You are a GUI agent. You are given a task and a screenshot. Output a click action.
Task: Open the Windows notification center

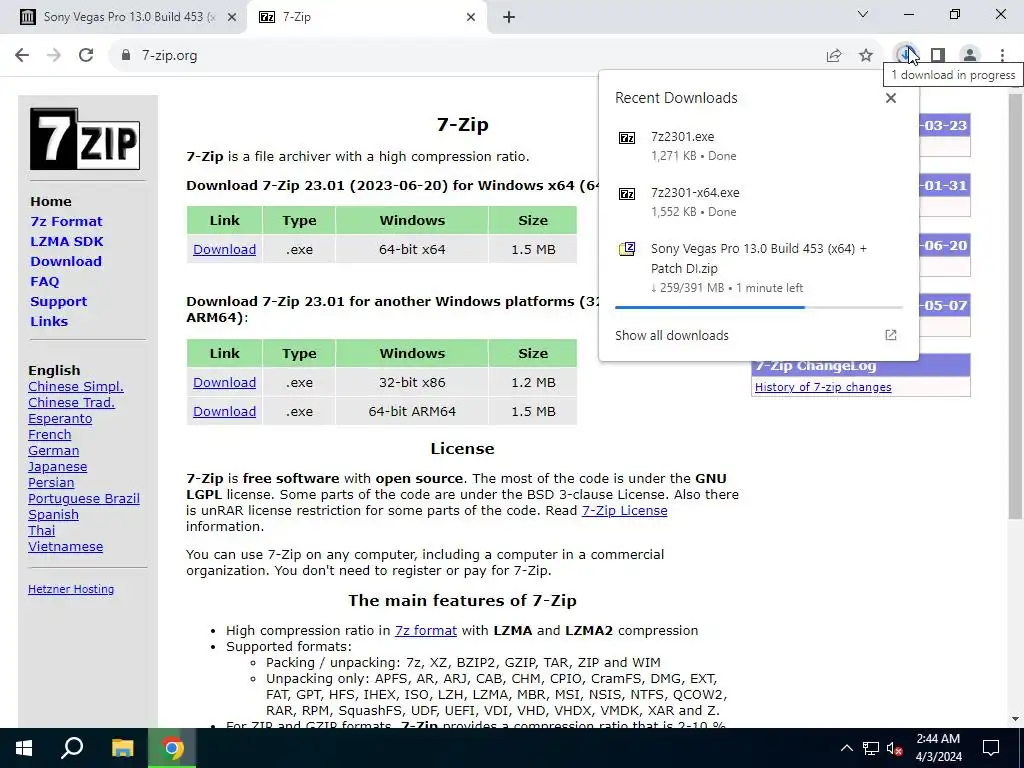[991, 748]
